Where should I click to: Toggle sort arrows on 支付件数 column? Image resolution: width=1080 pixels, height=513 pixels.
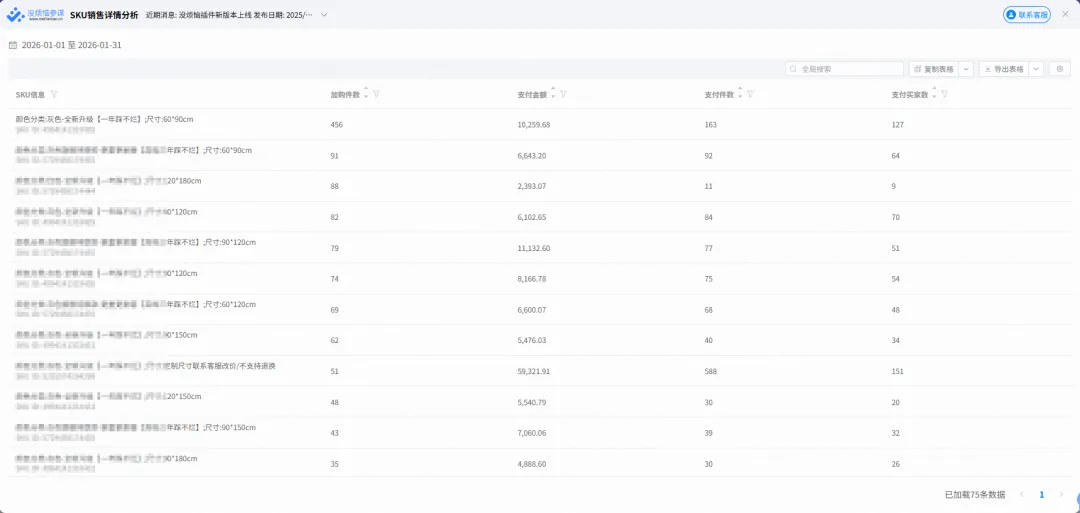pyautogui.click(x=740, y=93)
